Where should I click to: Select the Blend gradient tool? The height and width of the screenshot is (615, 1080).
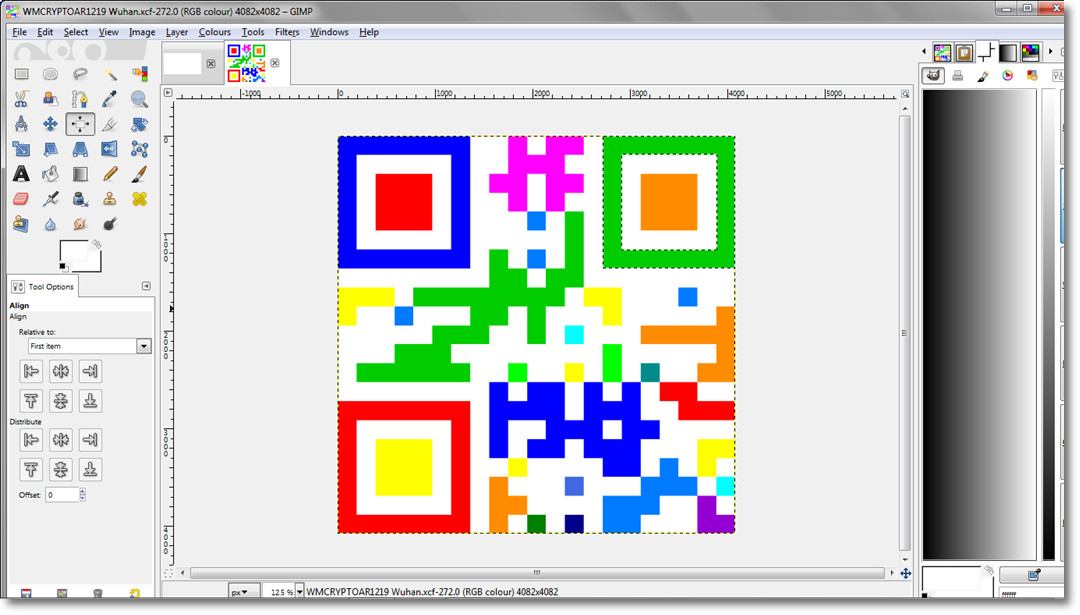(80, 174)
